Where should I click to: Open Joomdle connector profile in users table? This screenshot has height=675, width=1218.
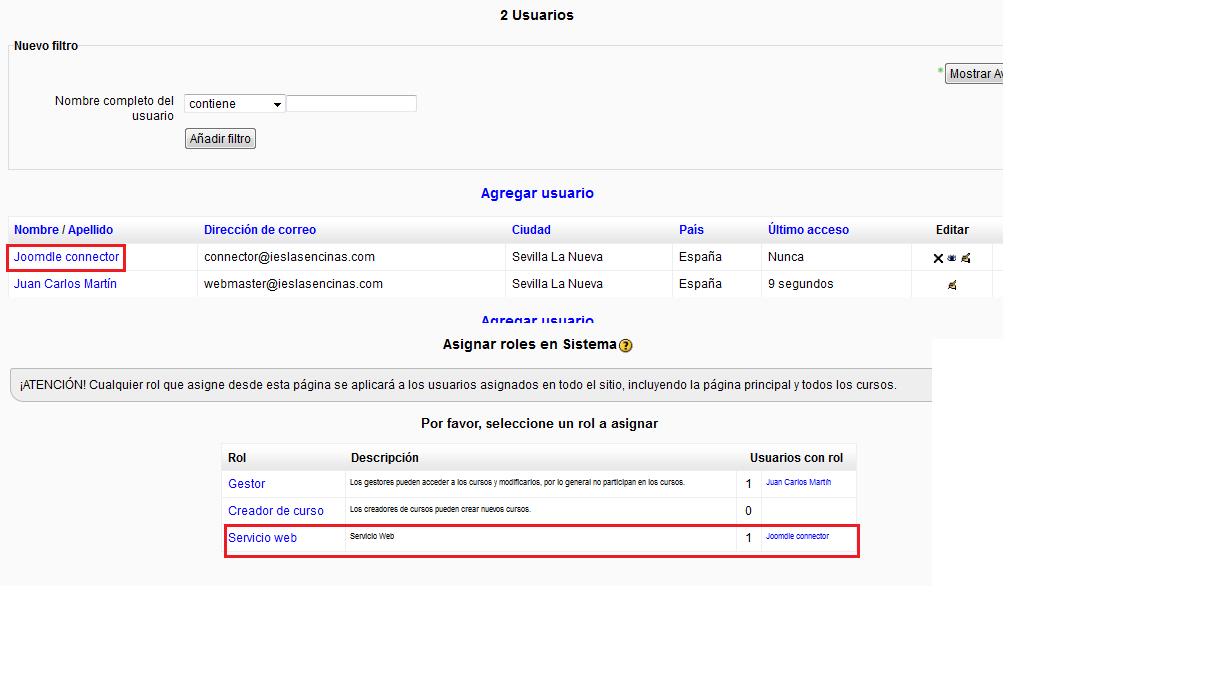coord(66,257)
